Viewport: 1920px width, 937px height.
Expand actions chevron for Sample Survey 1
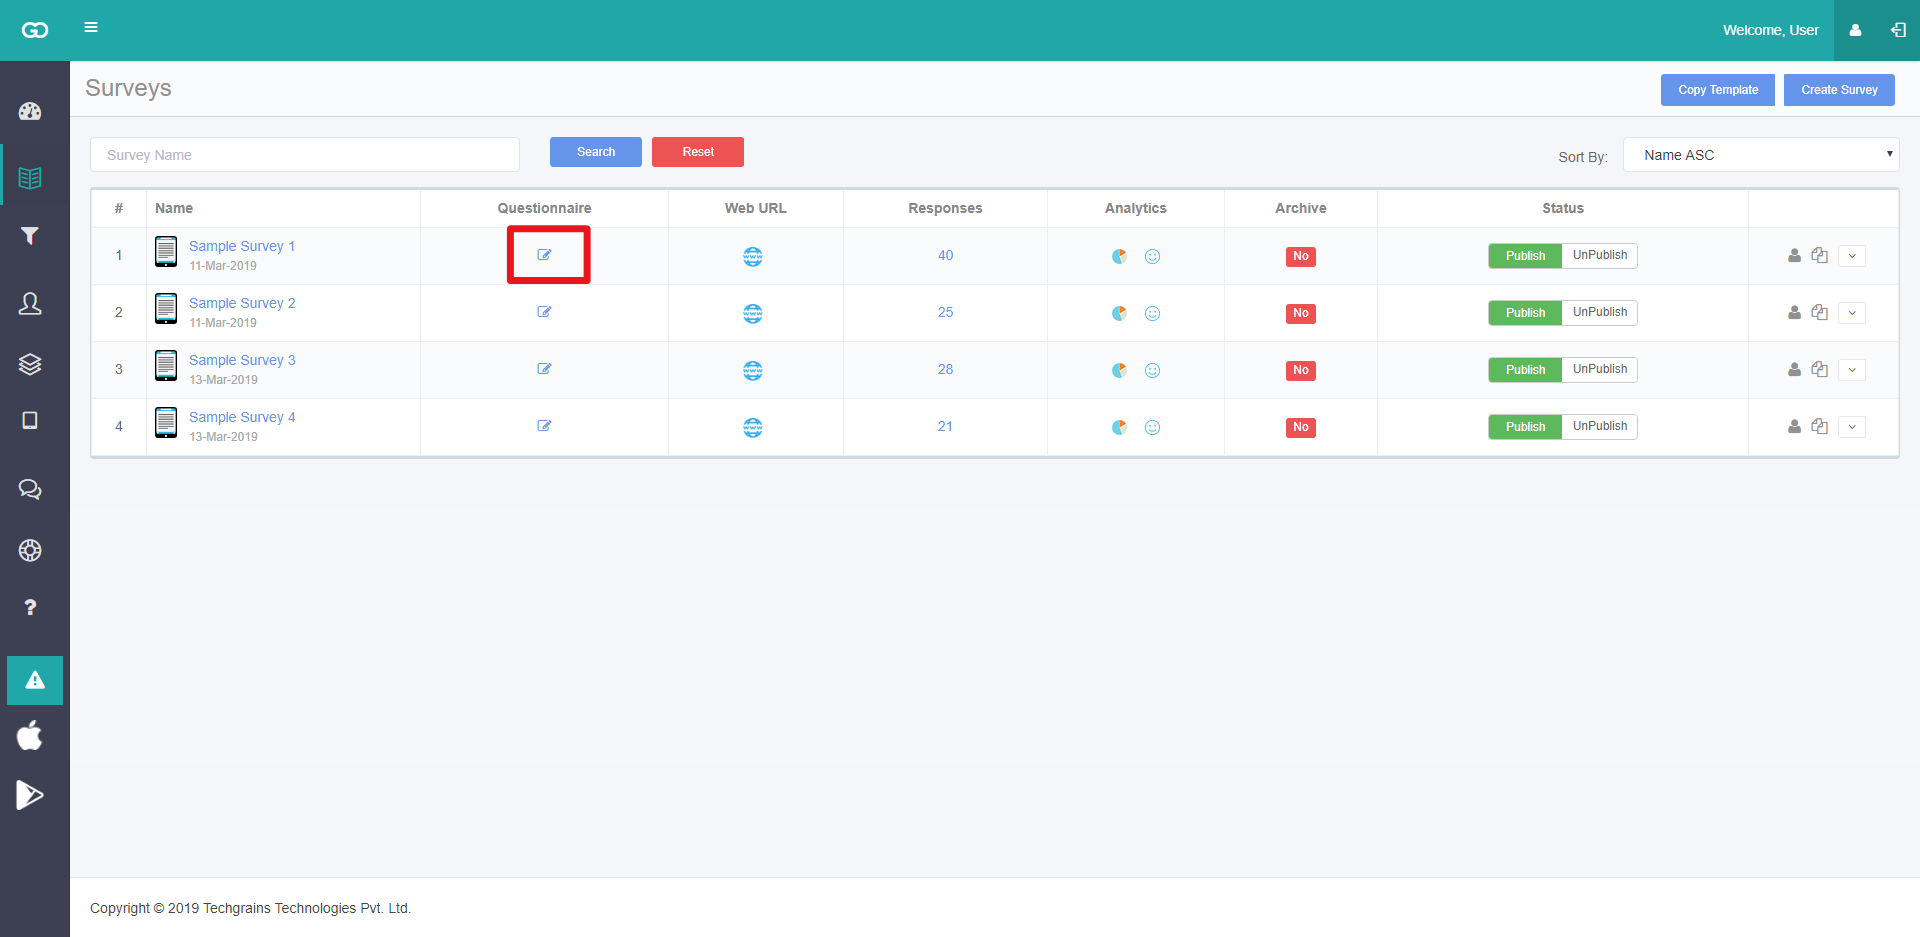click(1852, 256)
